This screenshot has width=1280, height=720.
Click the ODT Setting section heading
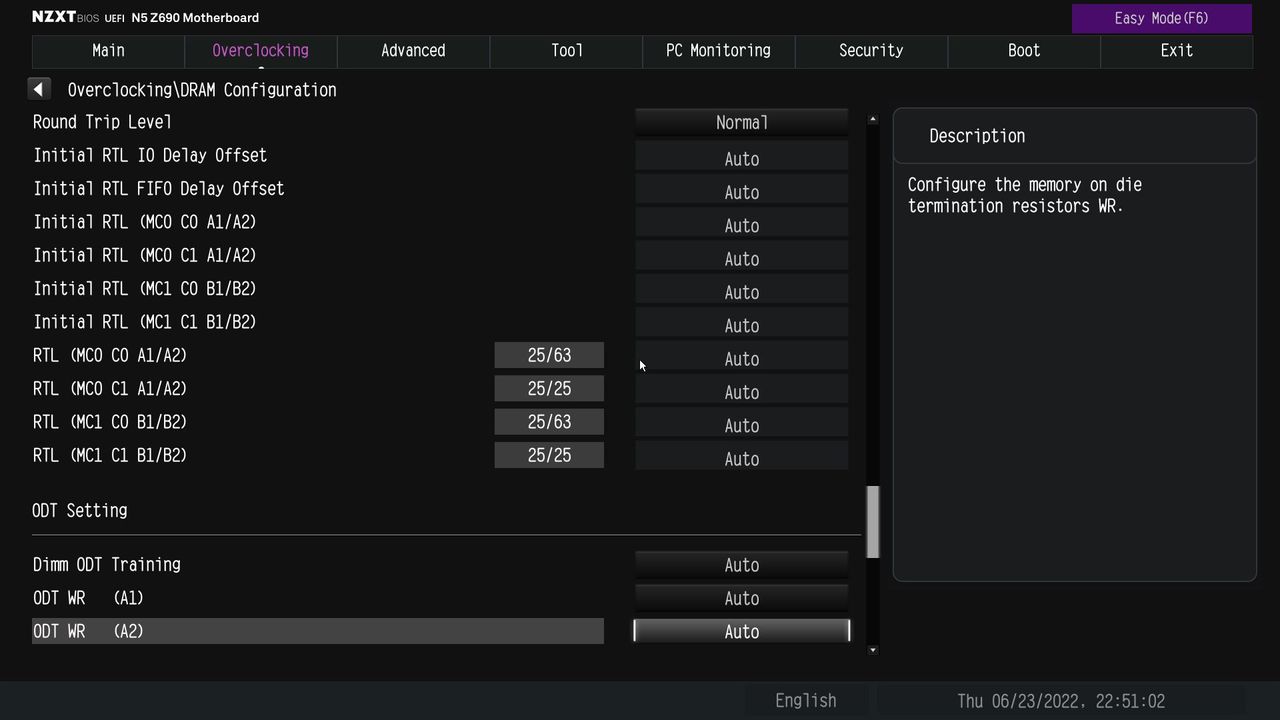80,511
